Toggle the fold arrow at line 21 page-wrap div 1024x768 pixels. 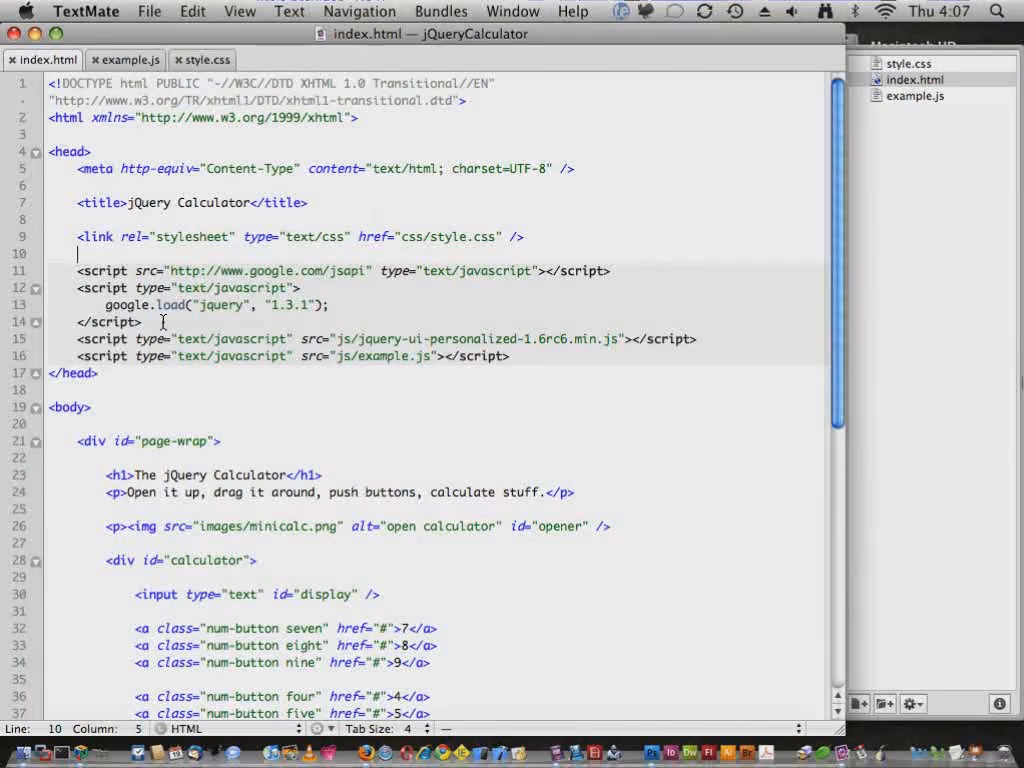(x=36, y=441)
